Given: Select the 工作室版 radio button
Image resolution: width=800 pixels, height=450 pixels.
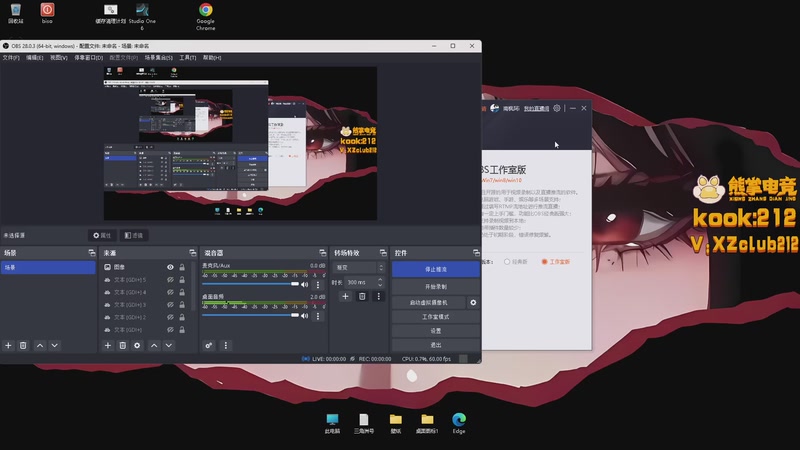Looking at the screenshot, I should [544, 262].
